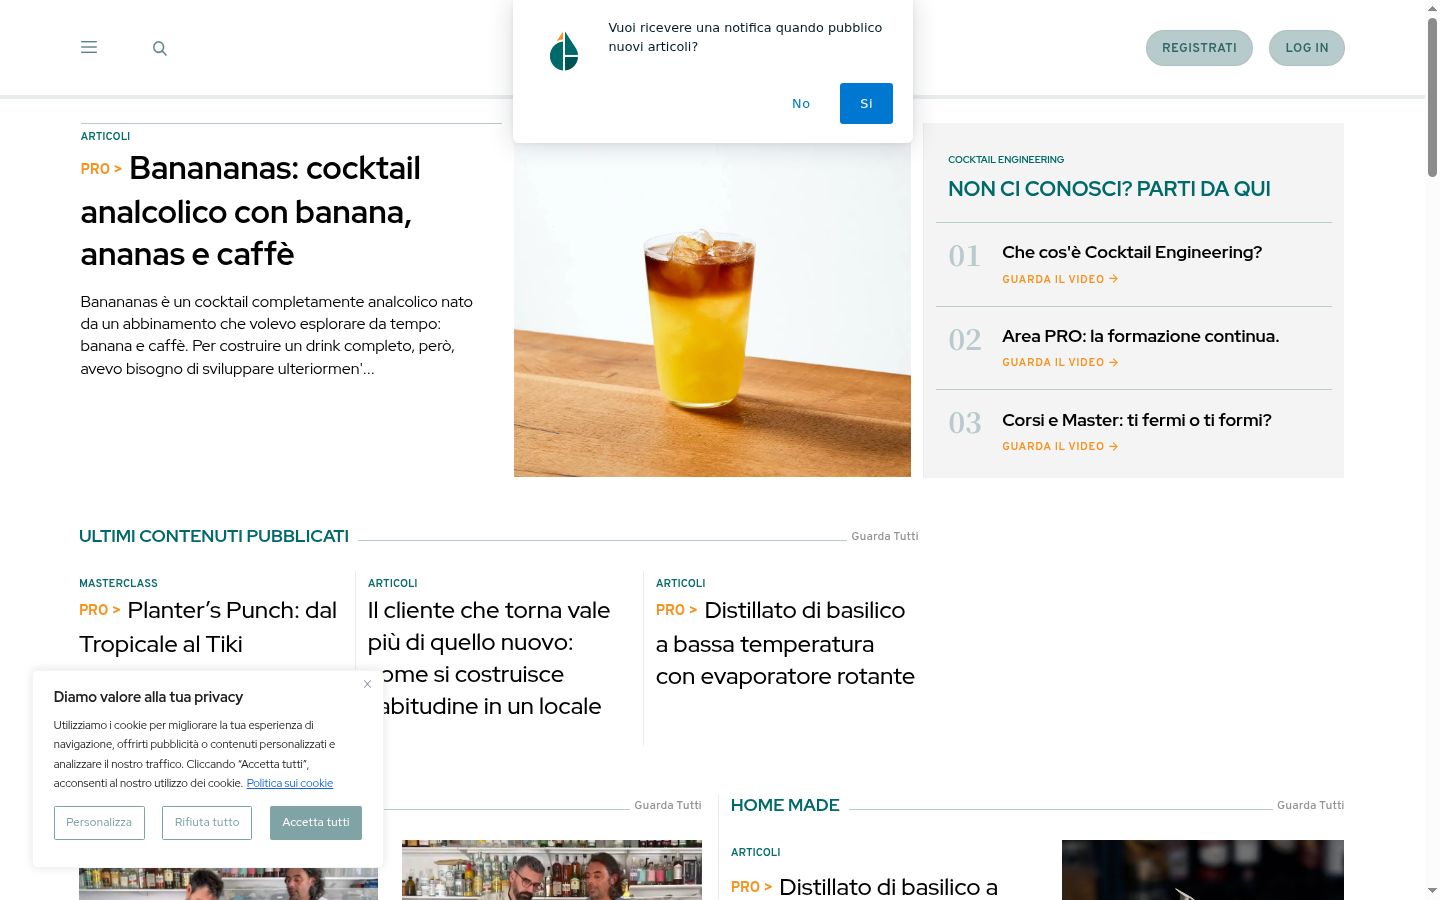The height and width of the screenshot is (900, 1440).
Task: Click the Banananas cocktail photo
Action: pos(712,300)
